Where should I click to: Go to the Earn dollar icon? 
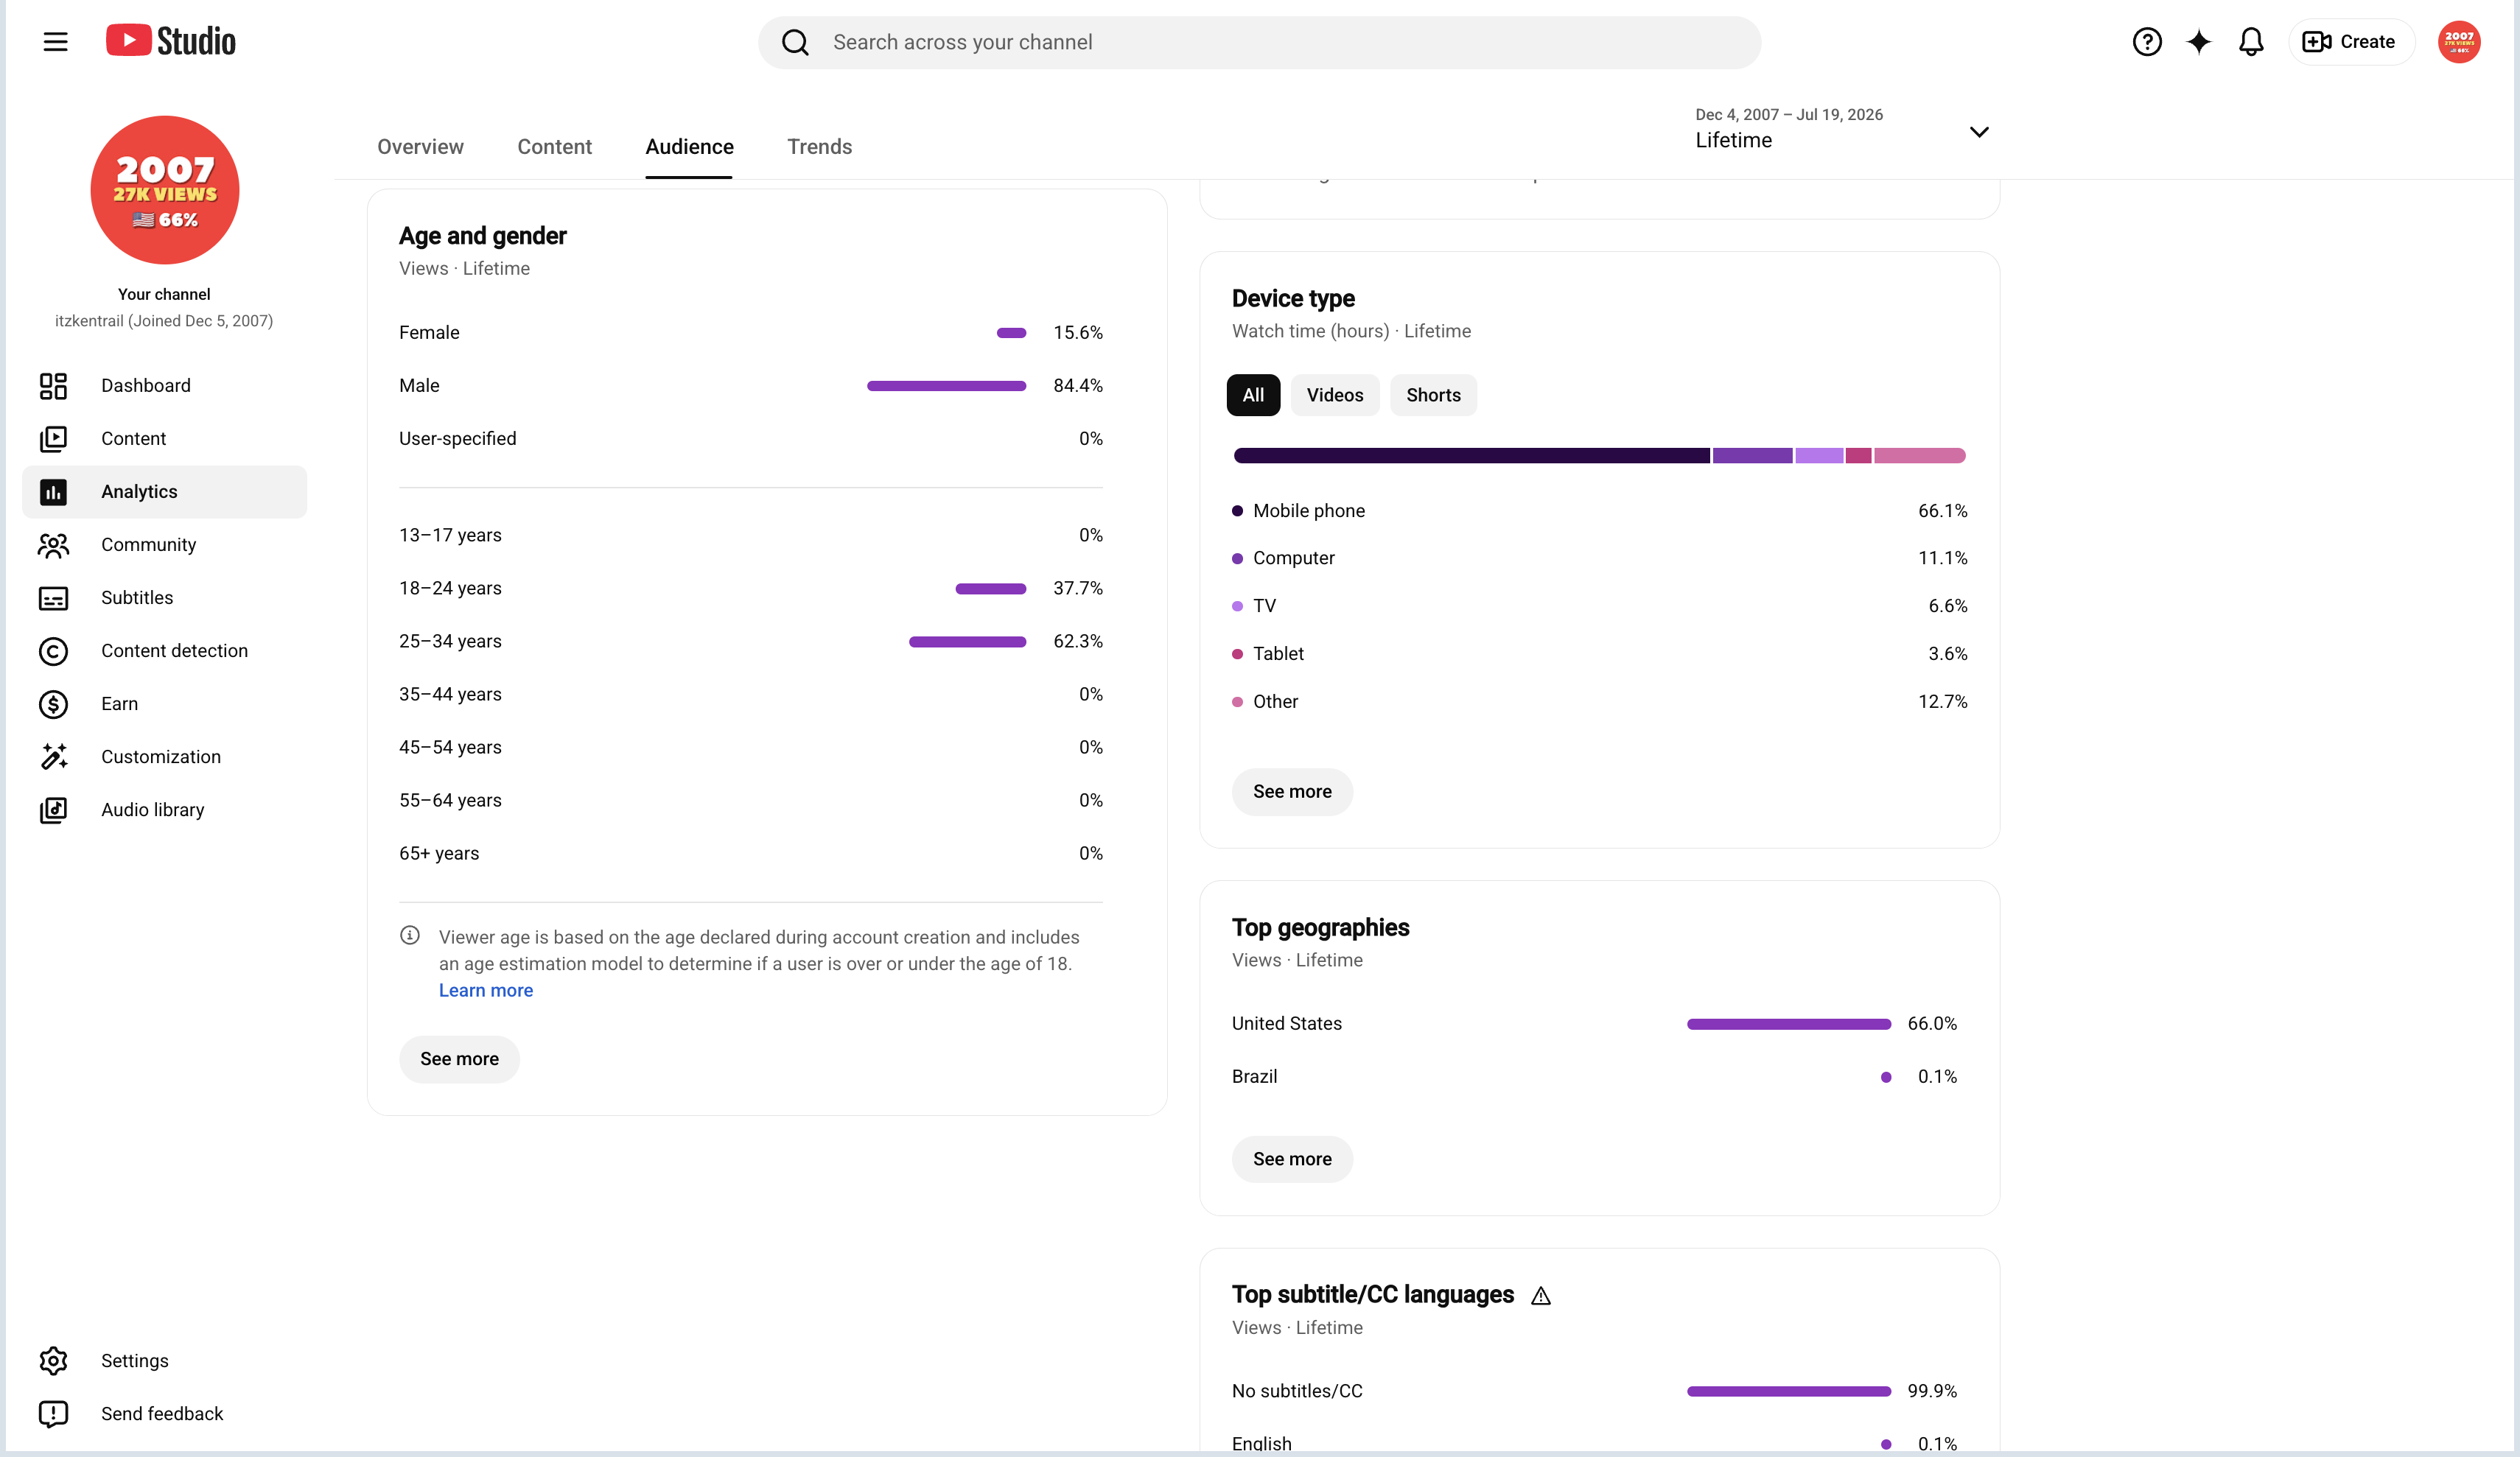point(53,704)
